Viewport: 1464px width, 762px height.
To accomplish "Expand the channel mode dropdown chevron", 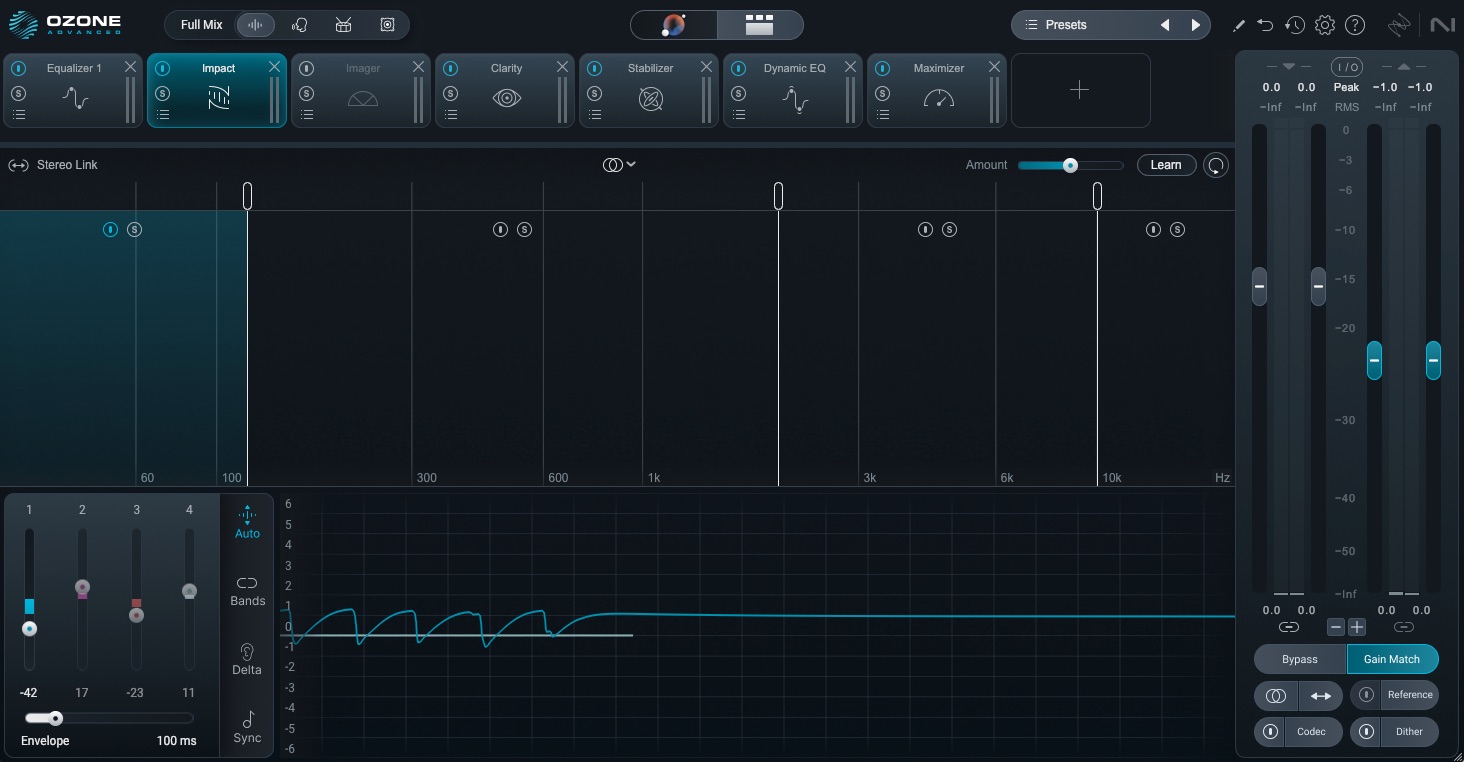I will click(631, 165).
